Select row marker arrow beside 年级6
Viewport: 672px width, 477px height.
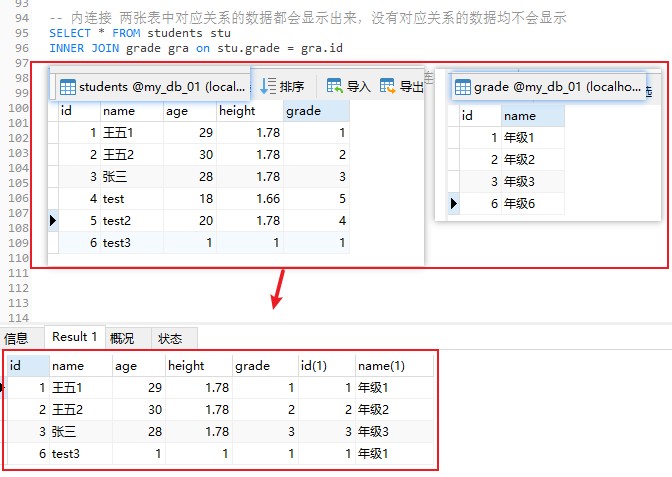[x=453, y=204]
